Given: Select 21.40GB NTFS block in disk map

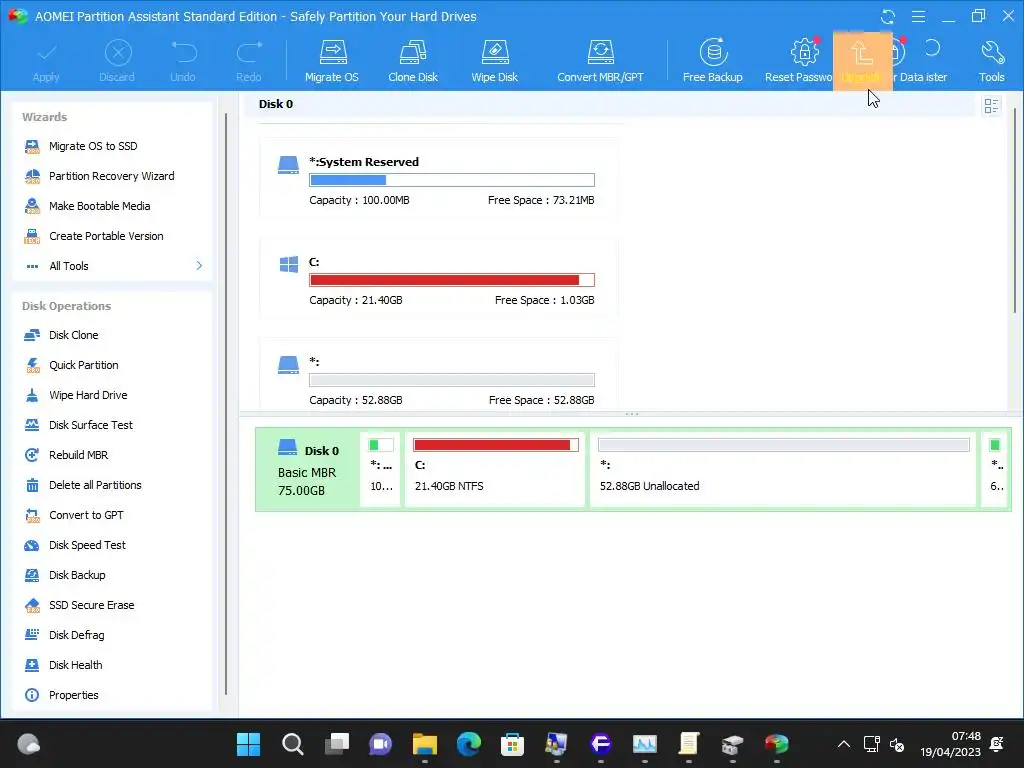Looking at the screenshot, I should pyautogui.click(x=494, y=470).
